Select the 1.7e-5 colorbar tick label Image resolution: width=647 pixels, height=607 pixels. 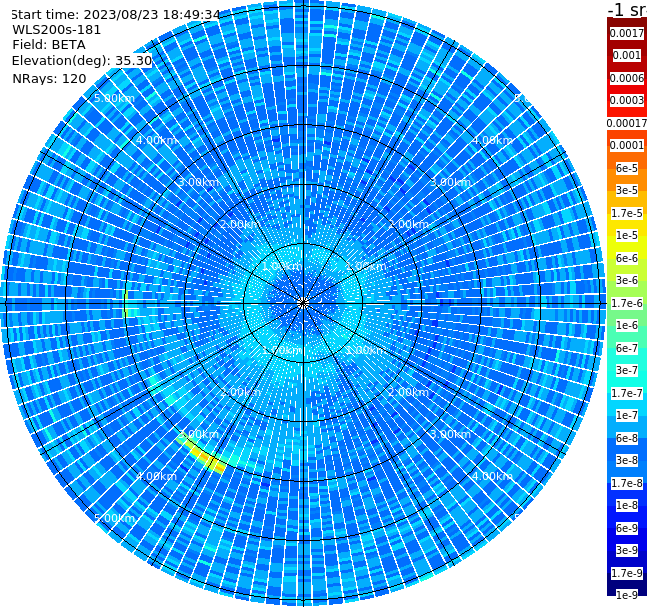click(627, 213)
